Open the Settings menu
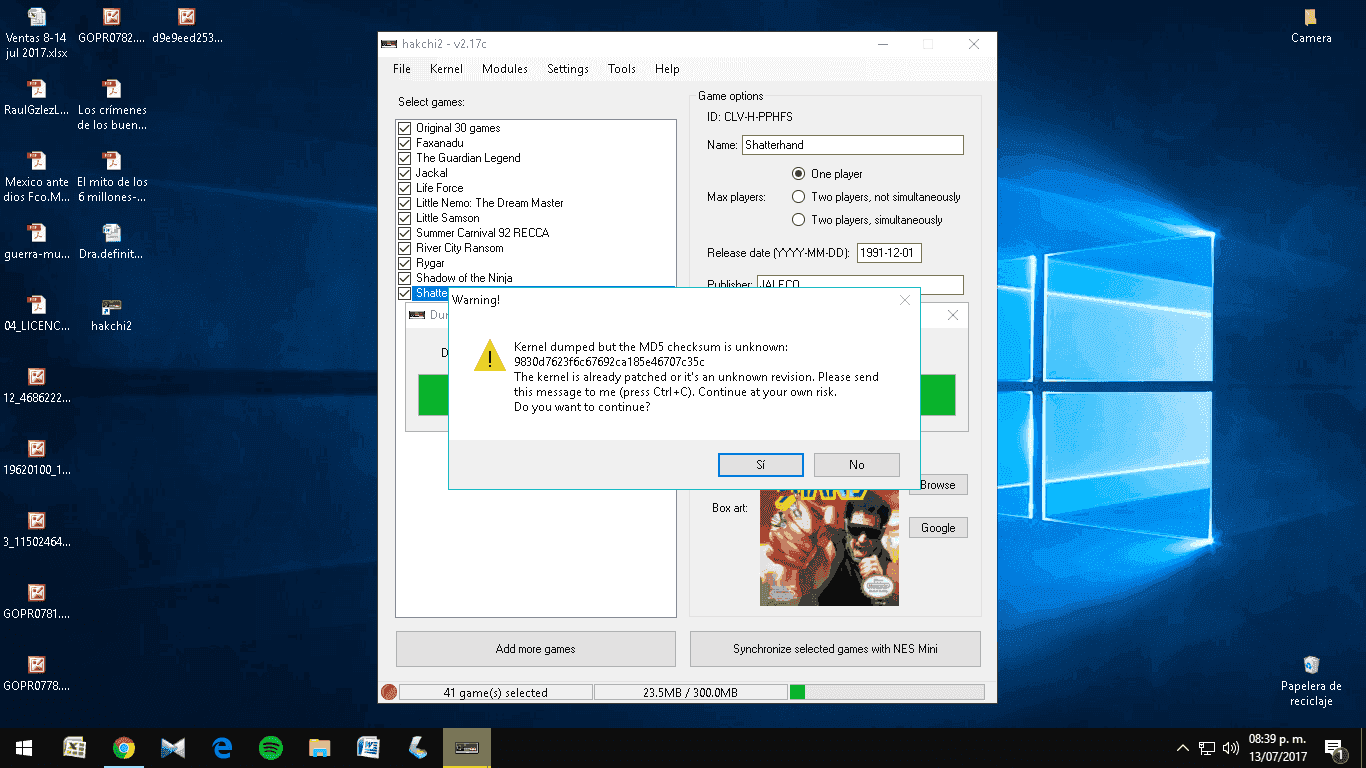This screenshot has width=1366, height=768. (568, 69)
